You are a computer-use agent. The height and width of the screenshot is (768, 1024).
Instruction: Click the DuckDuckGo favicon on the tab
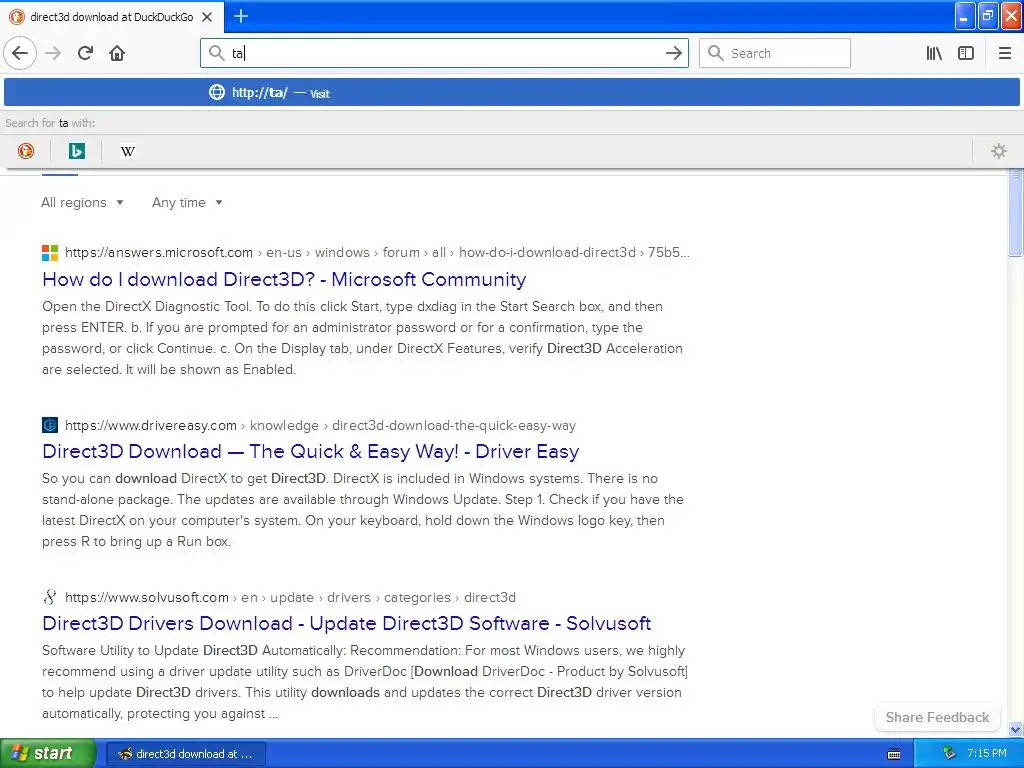(x=17, y=17)
